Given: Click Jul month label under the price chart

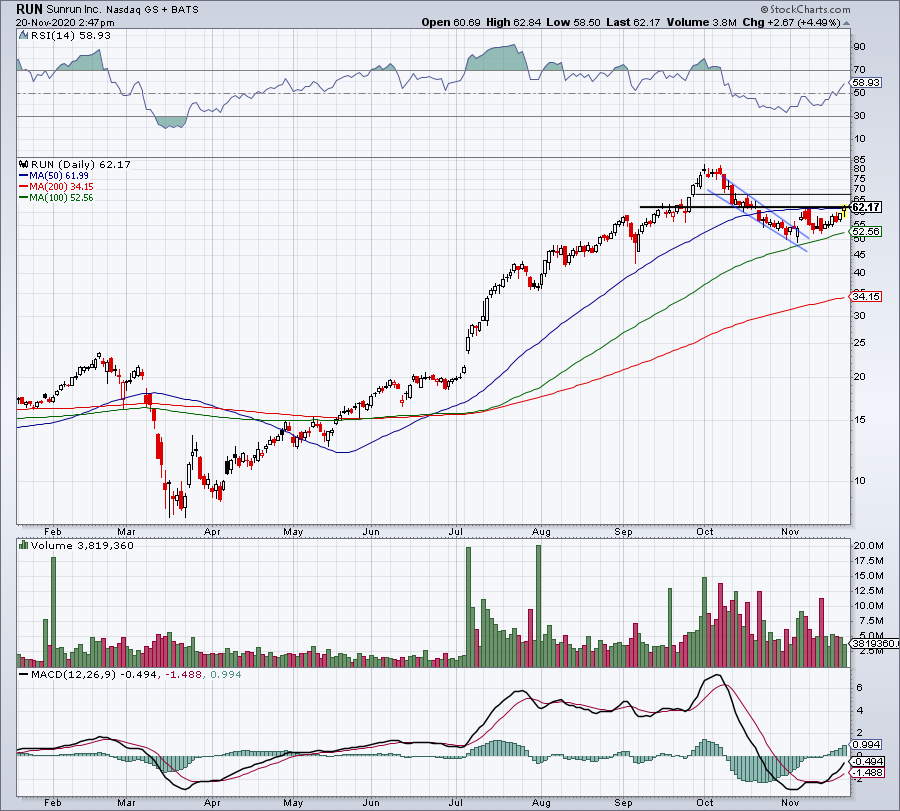Looking at the screenshot, I should [456, 532].
